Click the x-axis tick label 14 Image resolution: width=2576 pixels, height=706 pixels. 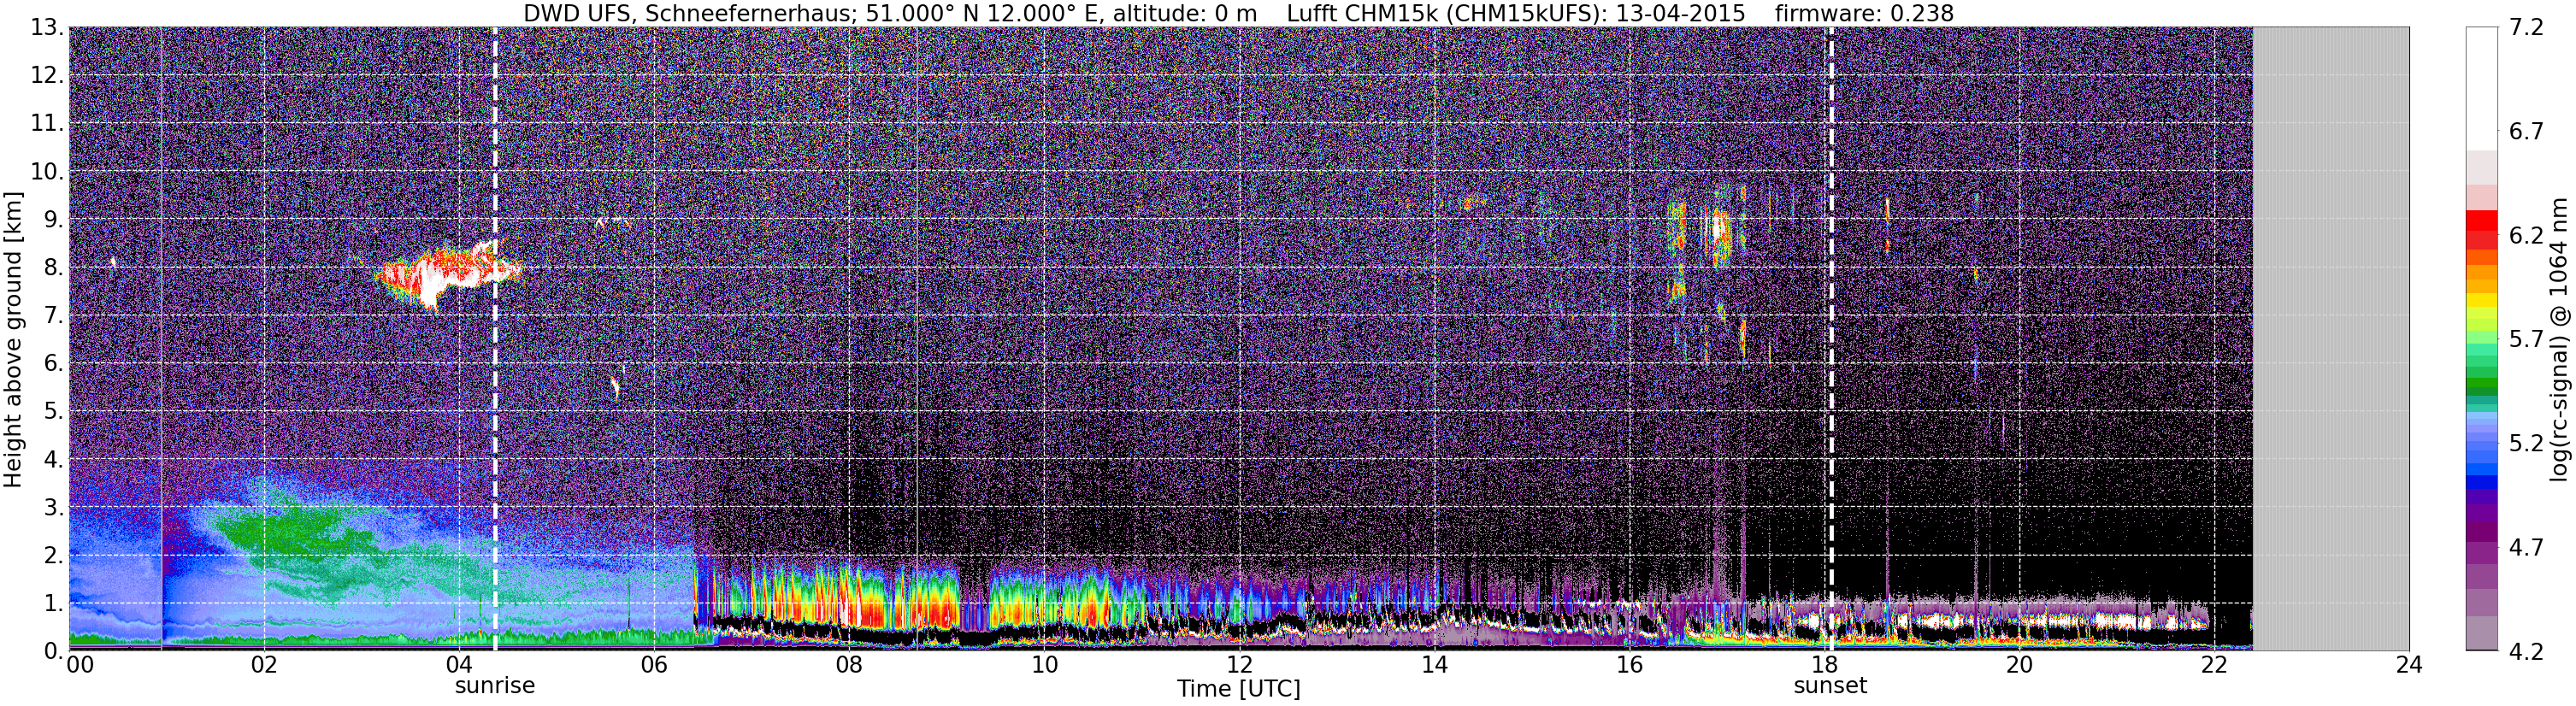point(1433,665)
